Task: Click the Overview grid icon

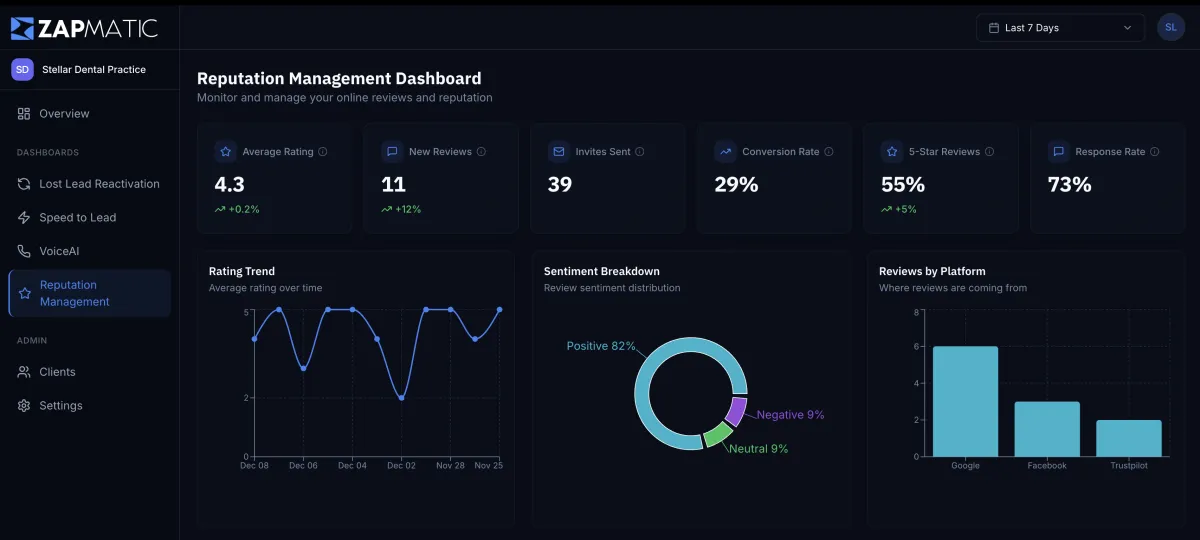Action: [24, 114]
